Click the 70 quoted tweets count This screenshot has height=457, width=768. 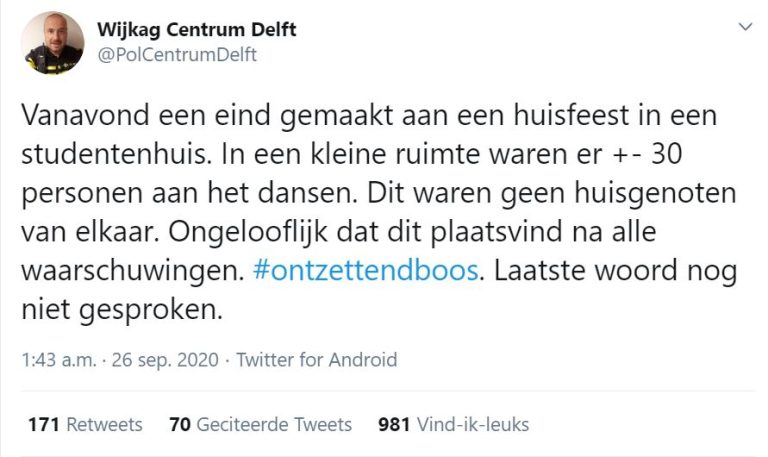180,424
